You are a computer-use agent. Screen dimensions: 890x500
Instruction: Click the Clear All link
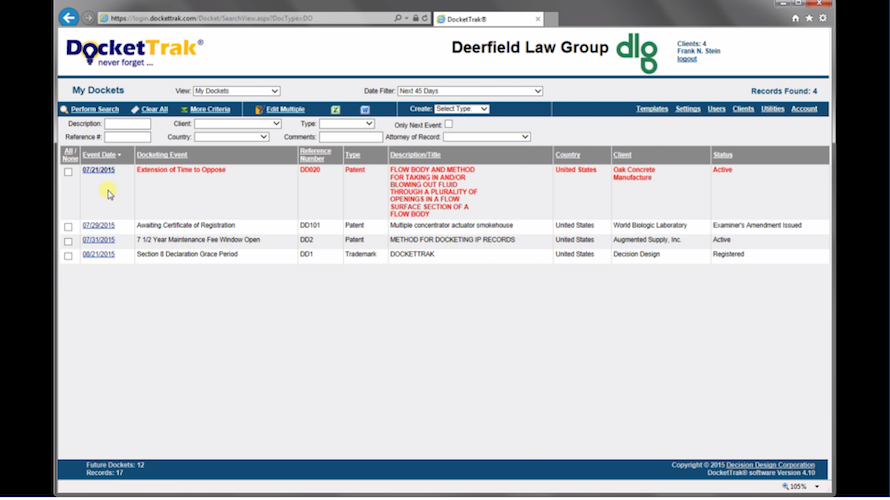154,110
